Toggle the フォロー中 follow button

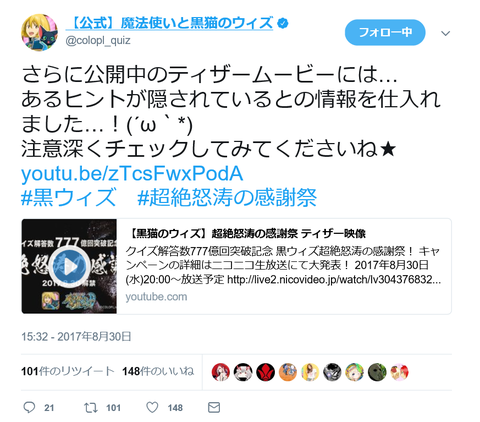coord(385,32)
